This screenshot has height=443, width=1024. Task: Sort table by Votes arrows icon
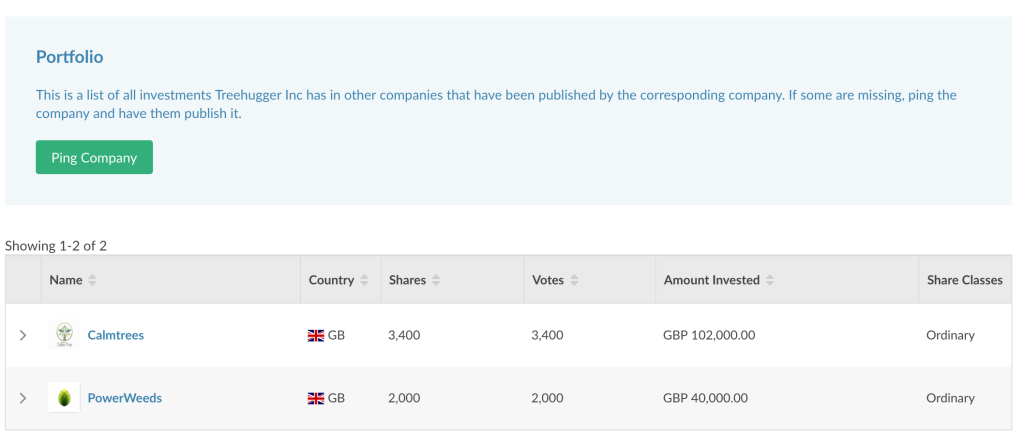click(574, 280)
